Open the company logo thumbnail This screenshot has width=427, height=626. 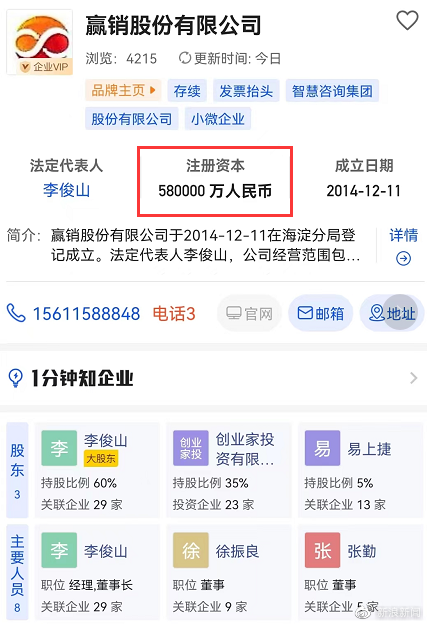40,42
